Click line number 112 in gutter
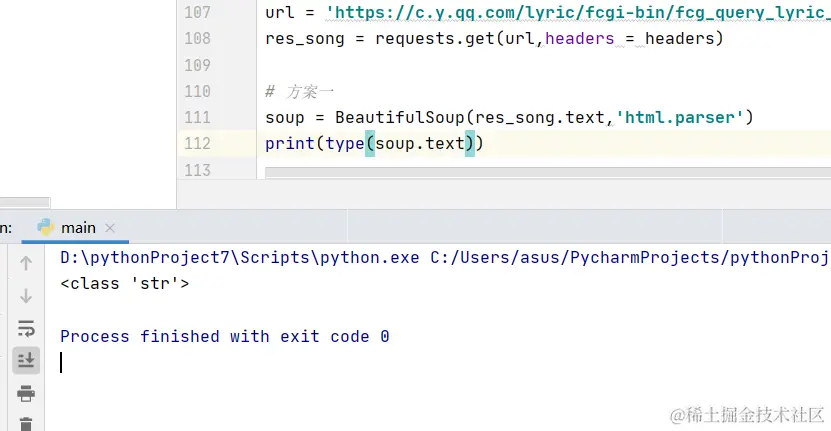The width and height of the screenshot is (831, 431). coord(197,144)
